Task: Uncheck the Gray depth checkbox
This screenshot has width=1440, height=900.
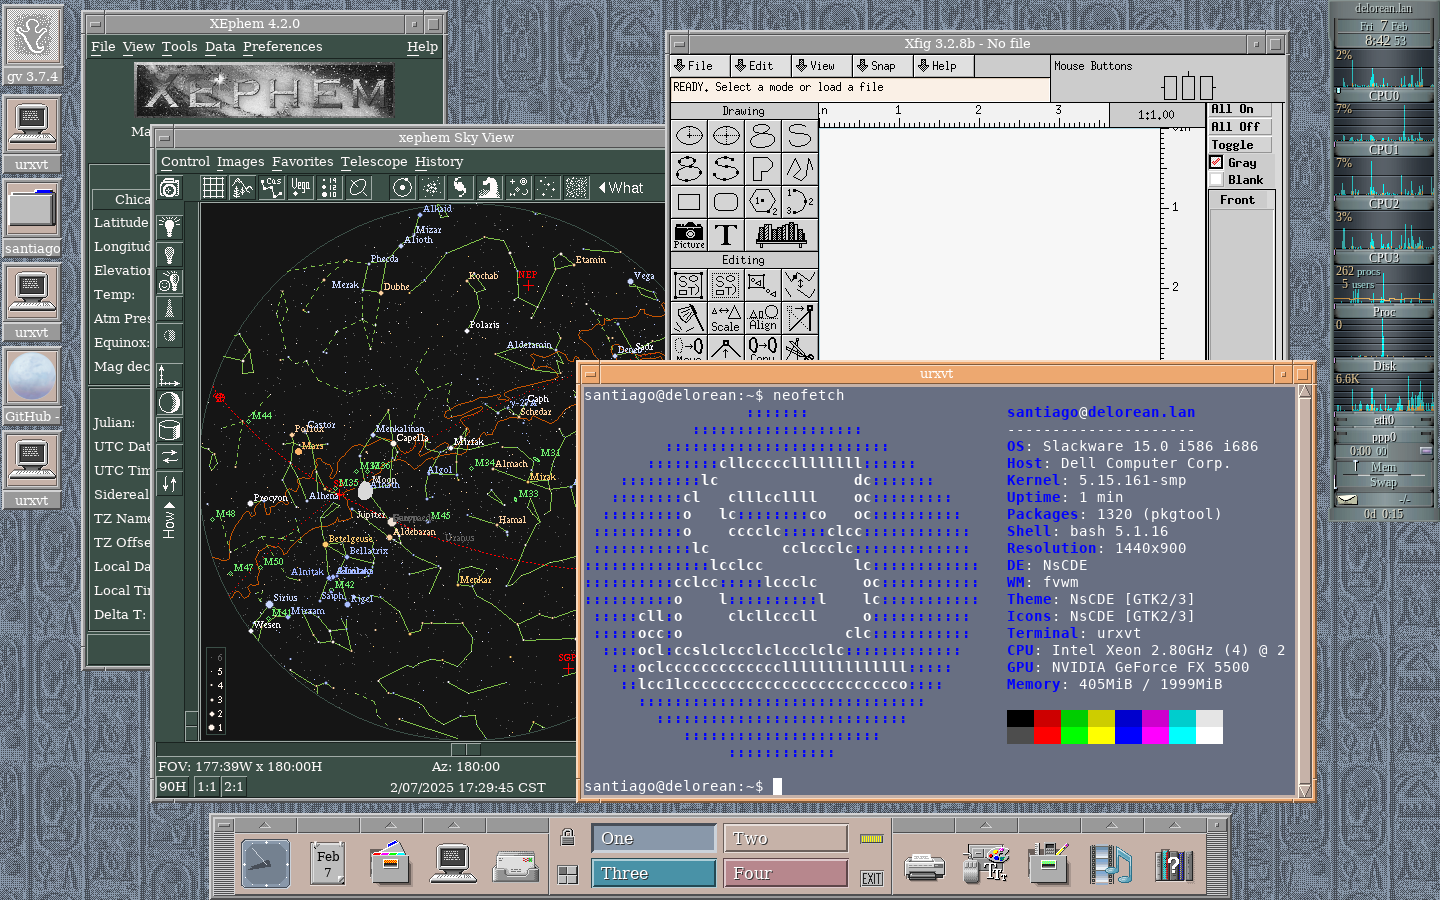Action: [x=1217, y=162]
